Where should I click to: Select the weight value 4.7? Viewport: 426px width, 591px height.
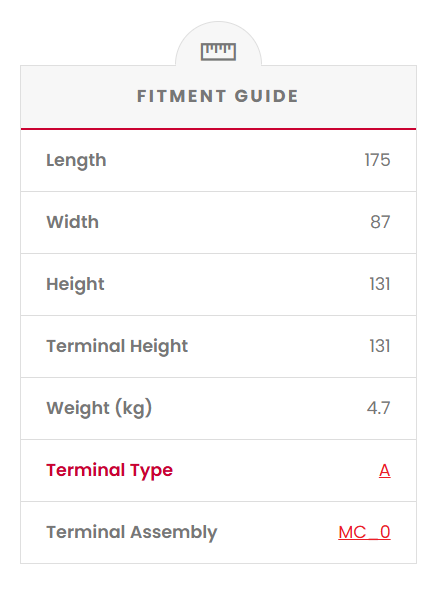pyautogui.click(x=378, y=408)
